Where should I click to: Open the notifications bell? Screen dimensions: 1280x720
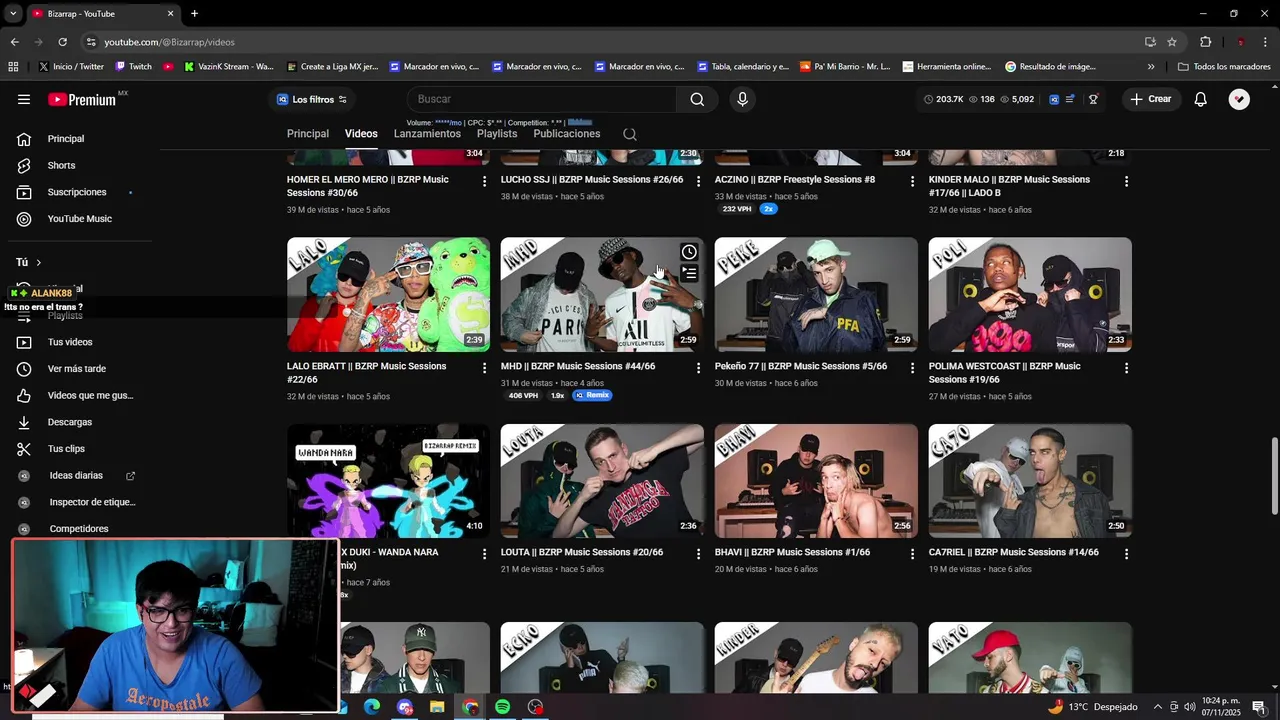coord(1201,99)
